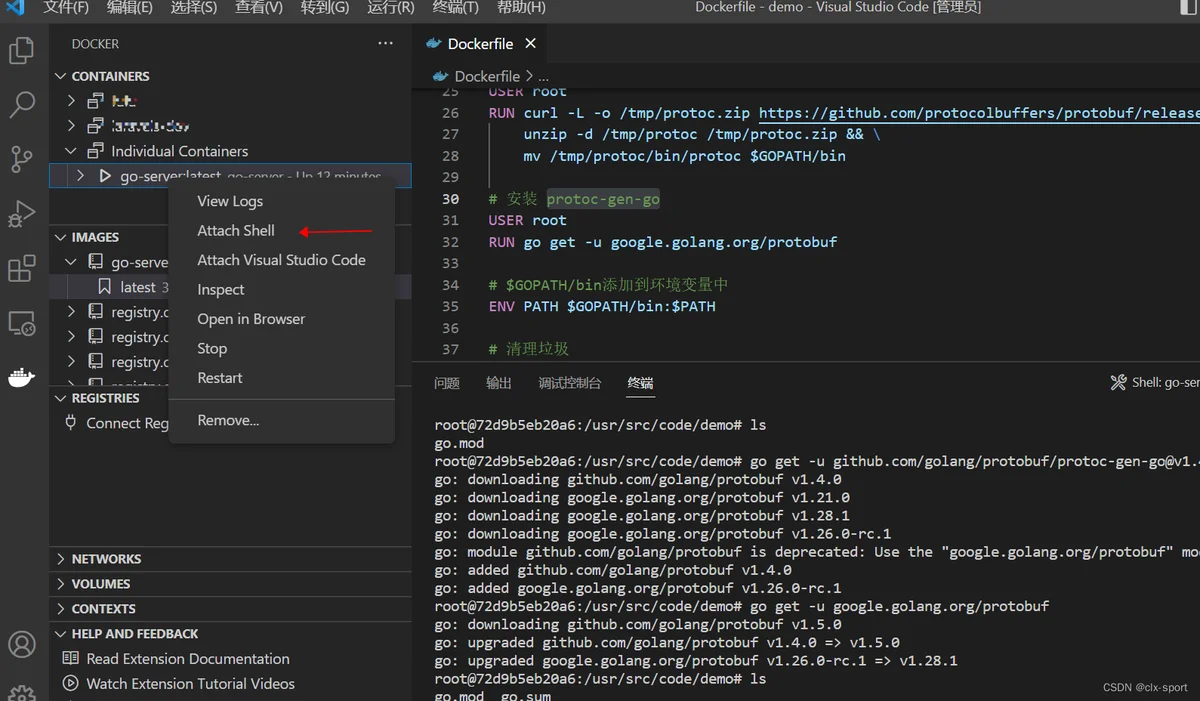
Task: Open the 选择(S) menu
Action: [x=194, y=8]
